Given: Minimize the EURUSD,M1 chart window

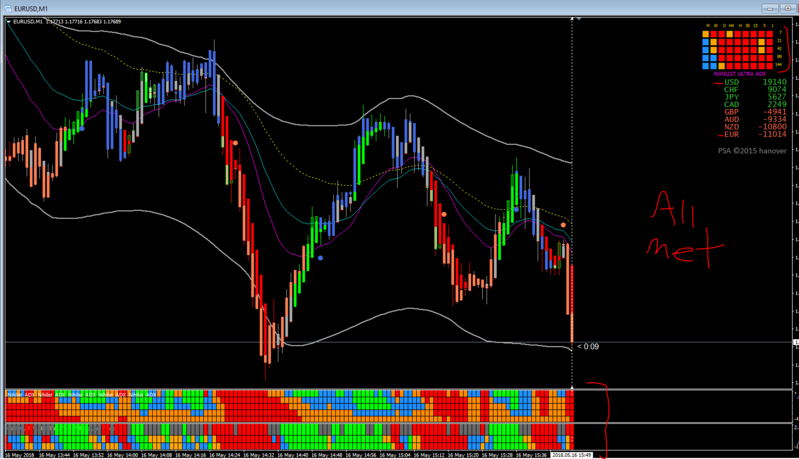Looking at the screenshot, I should pyautogui.click(x=769, y=8).
